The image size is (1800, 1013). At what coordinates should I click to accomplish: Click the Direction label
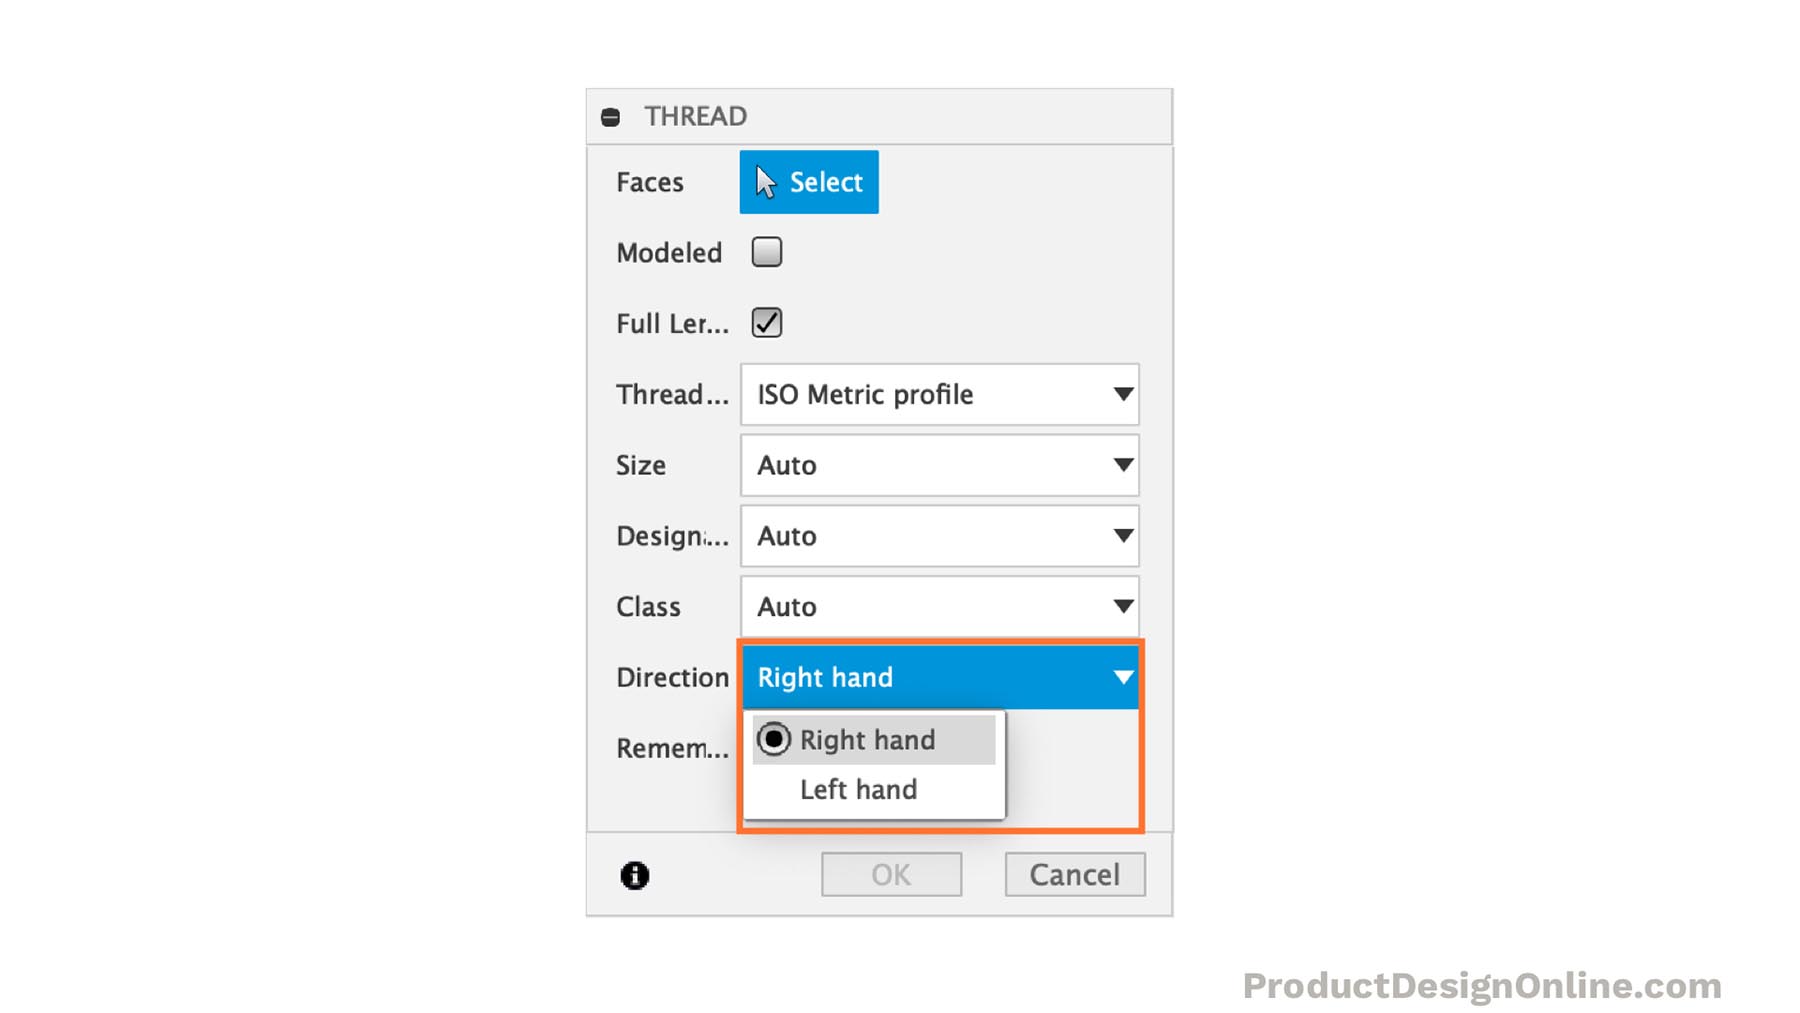[672, 677]
